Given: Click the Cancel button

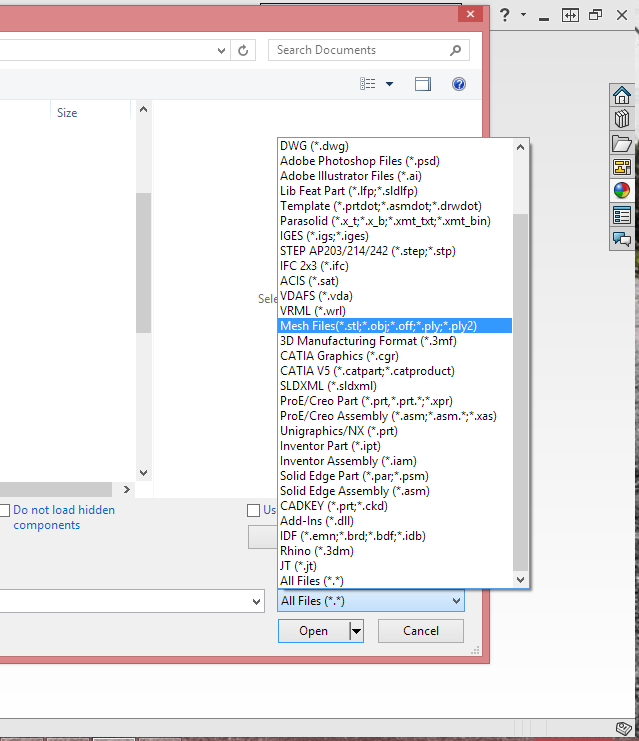Looking at the screenshot, I should click(421, 631).
